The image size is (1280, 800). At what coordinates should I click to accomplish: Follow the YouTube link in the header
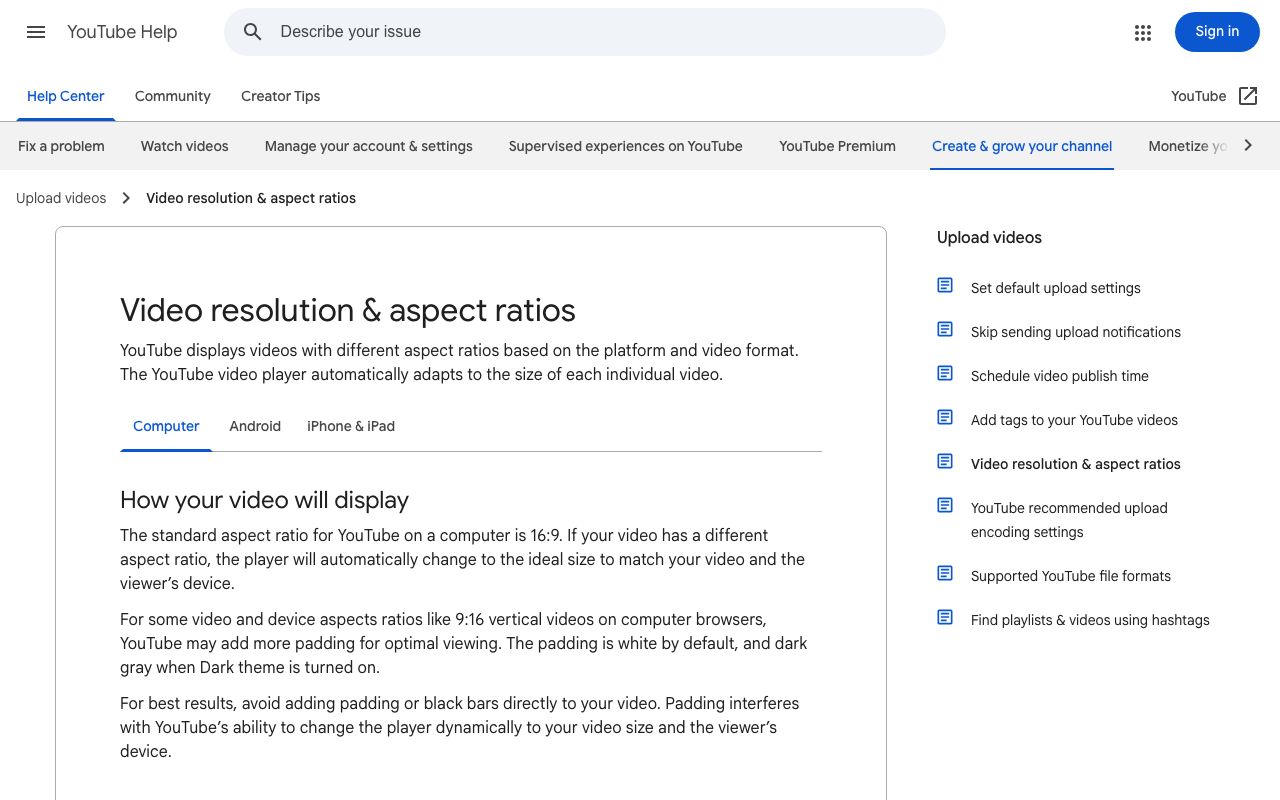coord(1198,96)
